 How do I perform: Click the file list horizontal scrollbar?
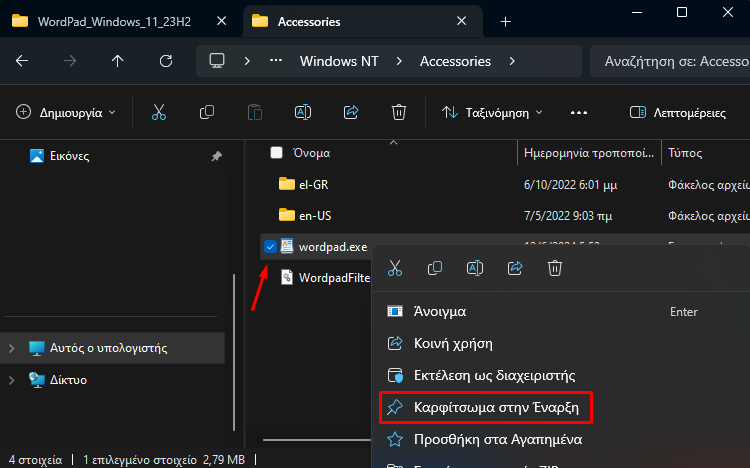point(317,440)
